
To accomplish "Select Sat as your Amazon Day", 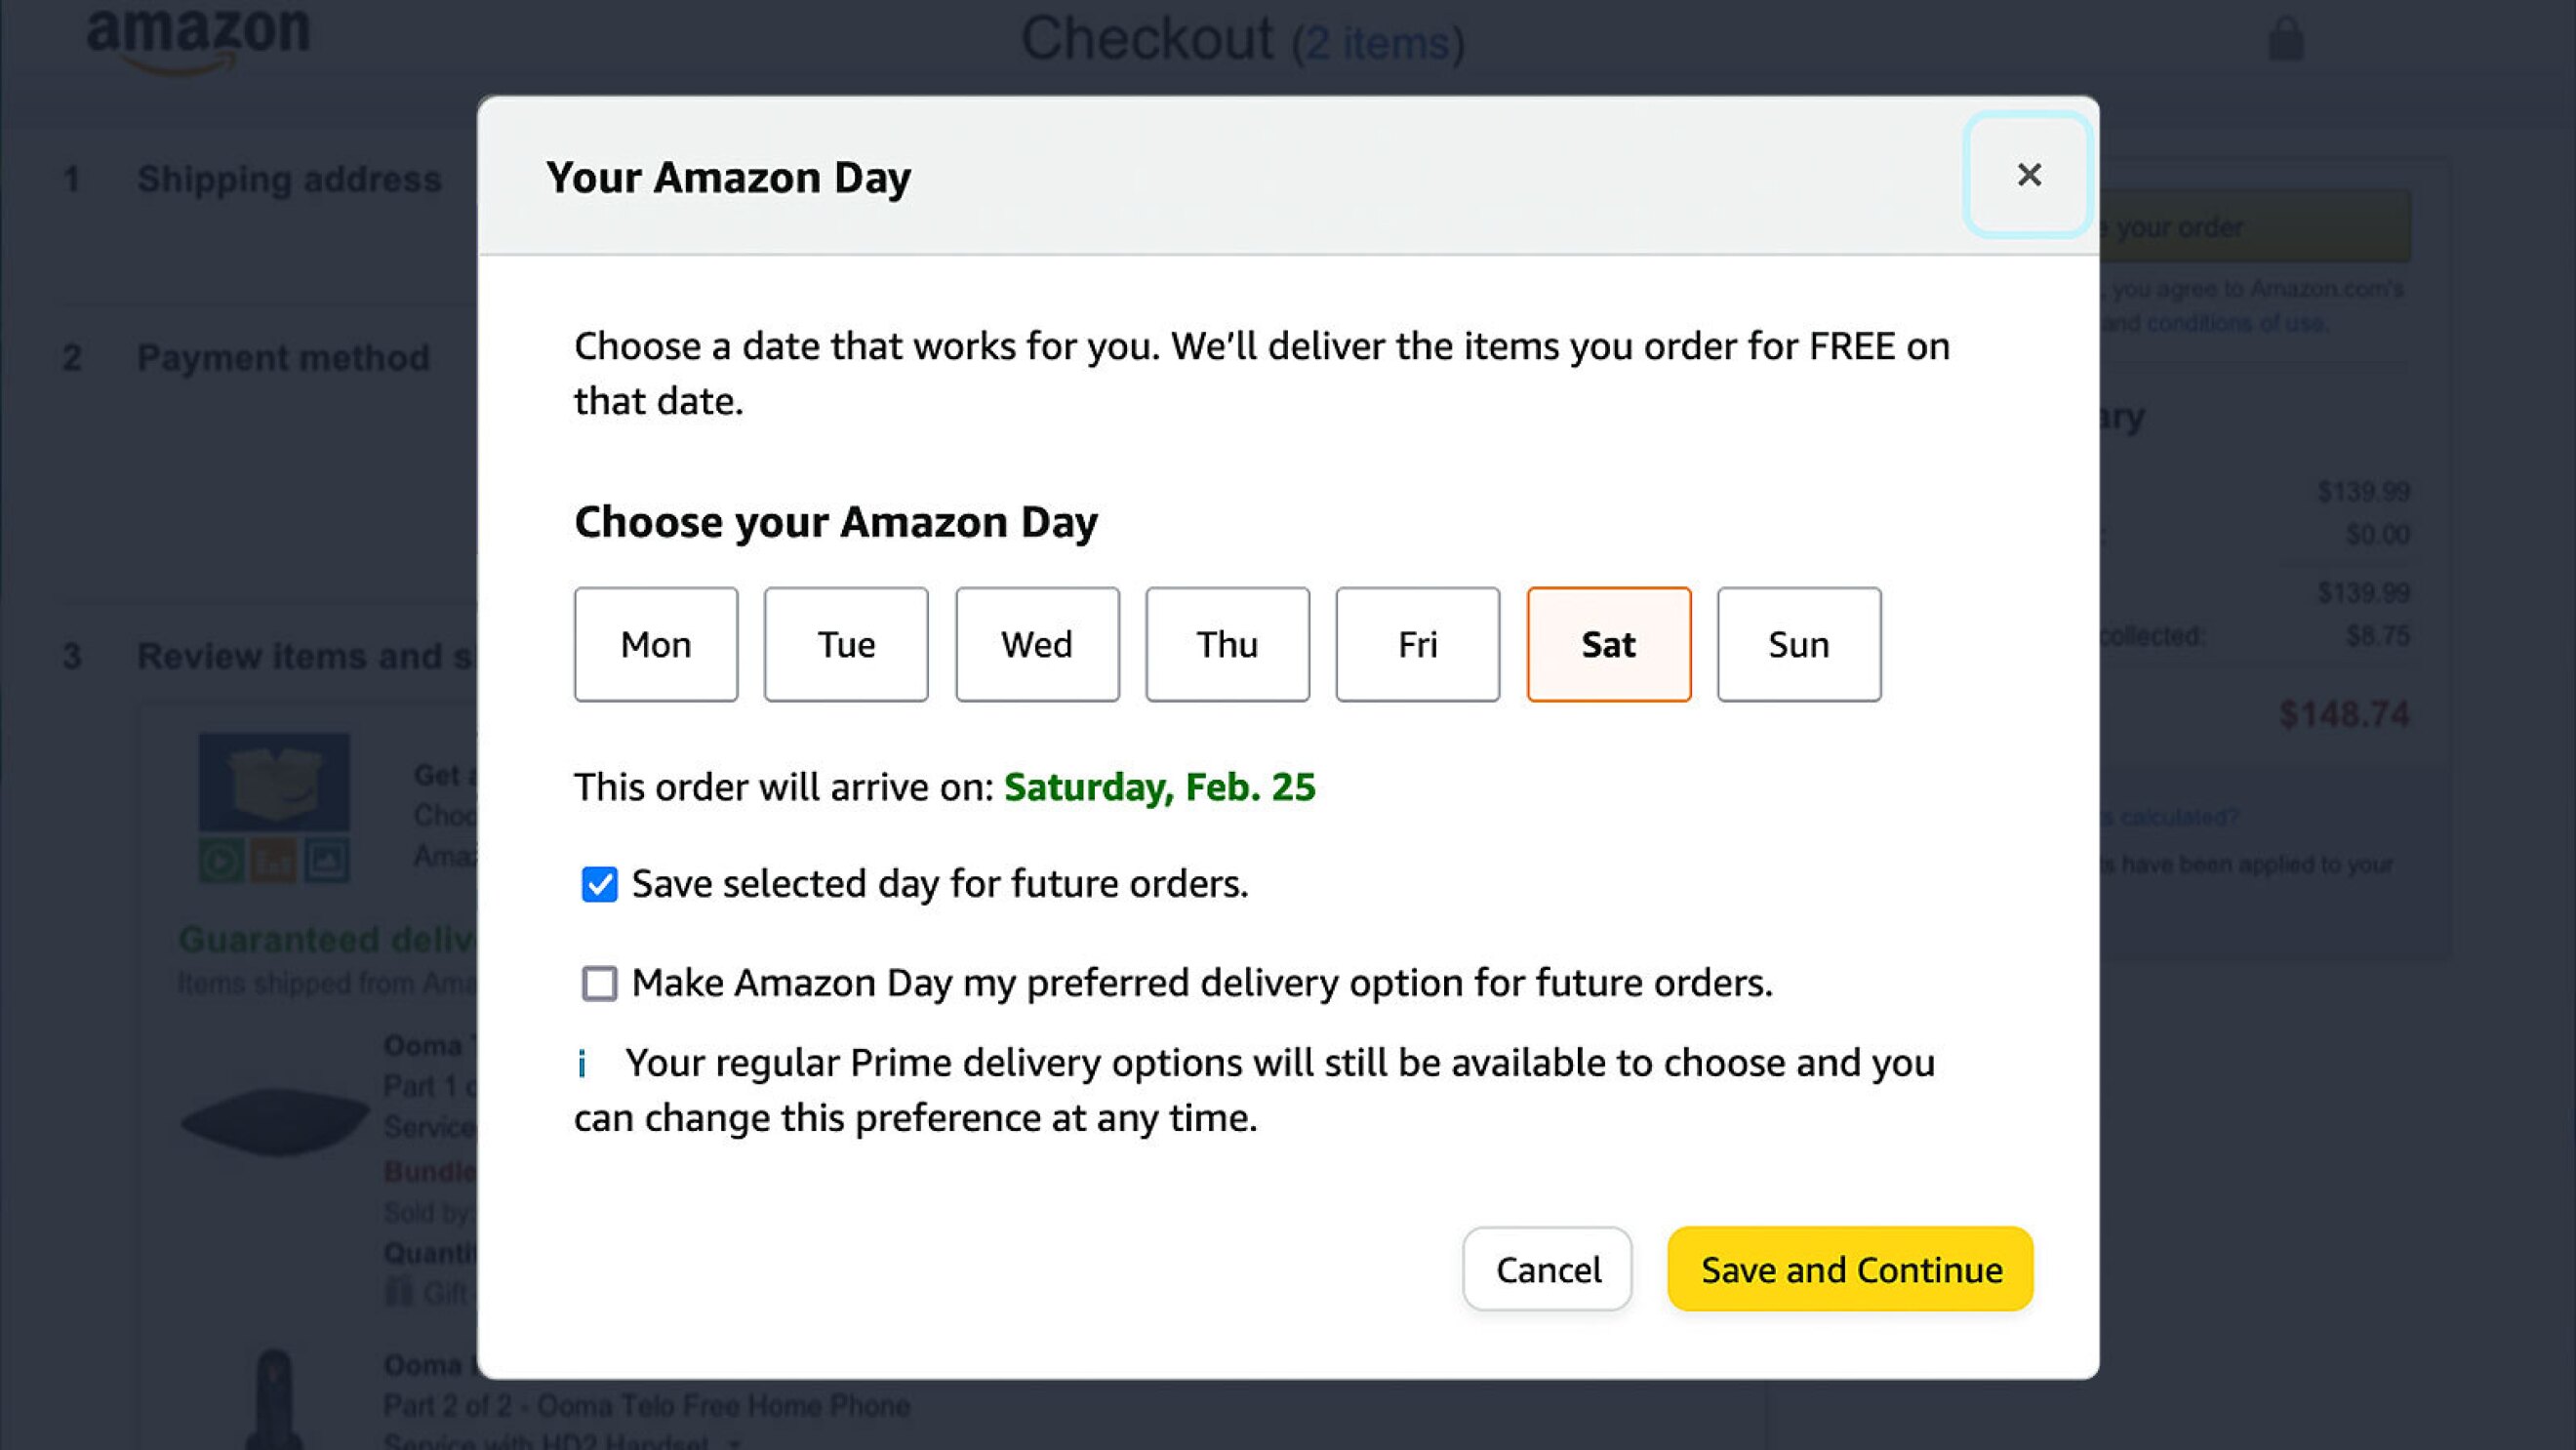I will (1608, 644).
